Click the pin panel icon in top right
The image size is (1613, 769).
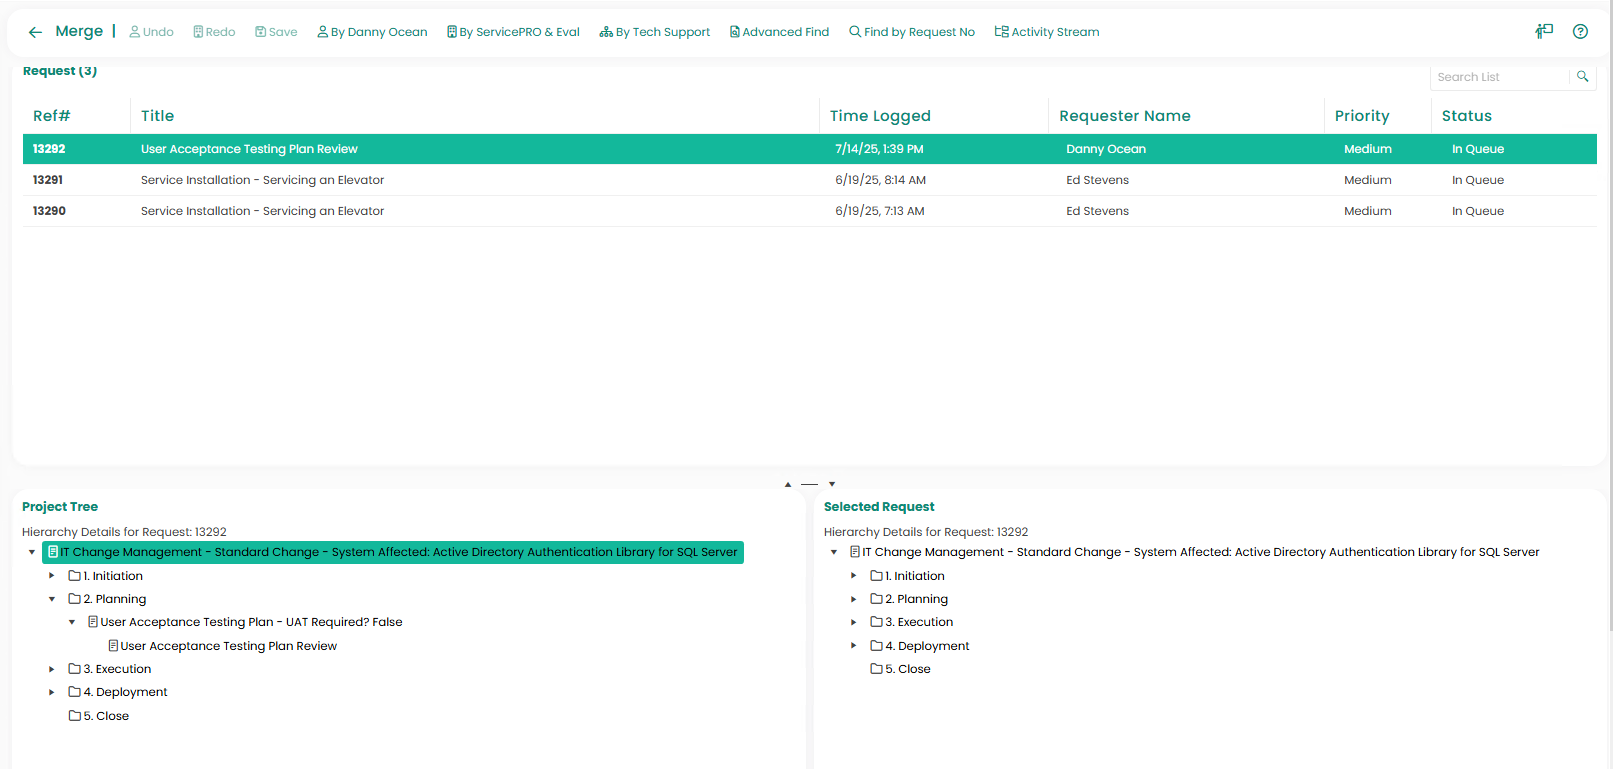point(1544,32)
